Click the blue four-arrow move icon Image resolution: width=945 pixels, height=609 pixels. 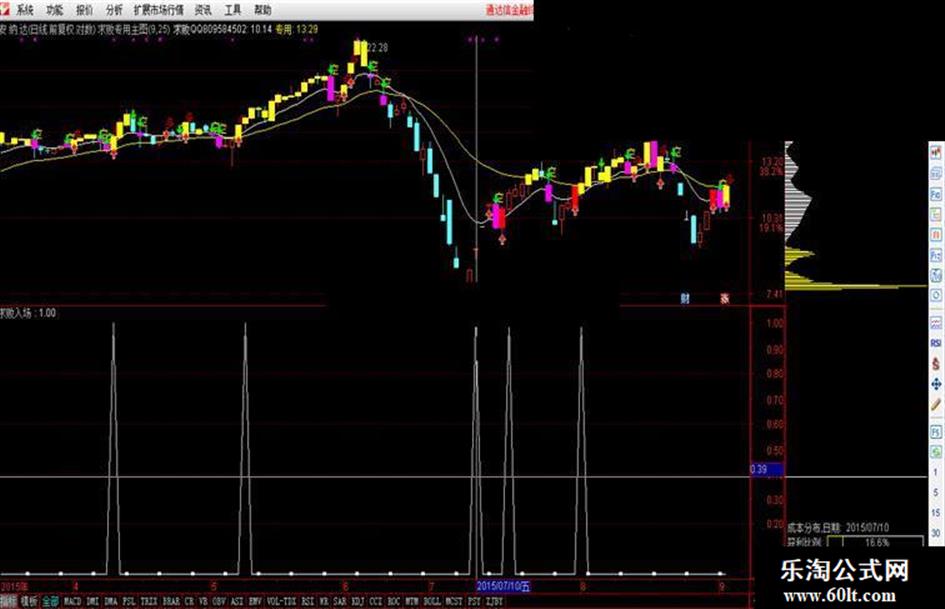pyautogui.click(x=936, y=384)
